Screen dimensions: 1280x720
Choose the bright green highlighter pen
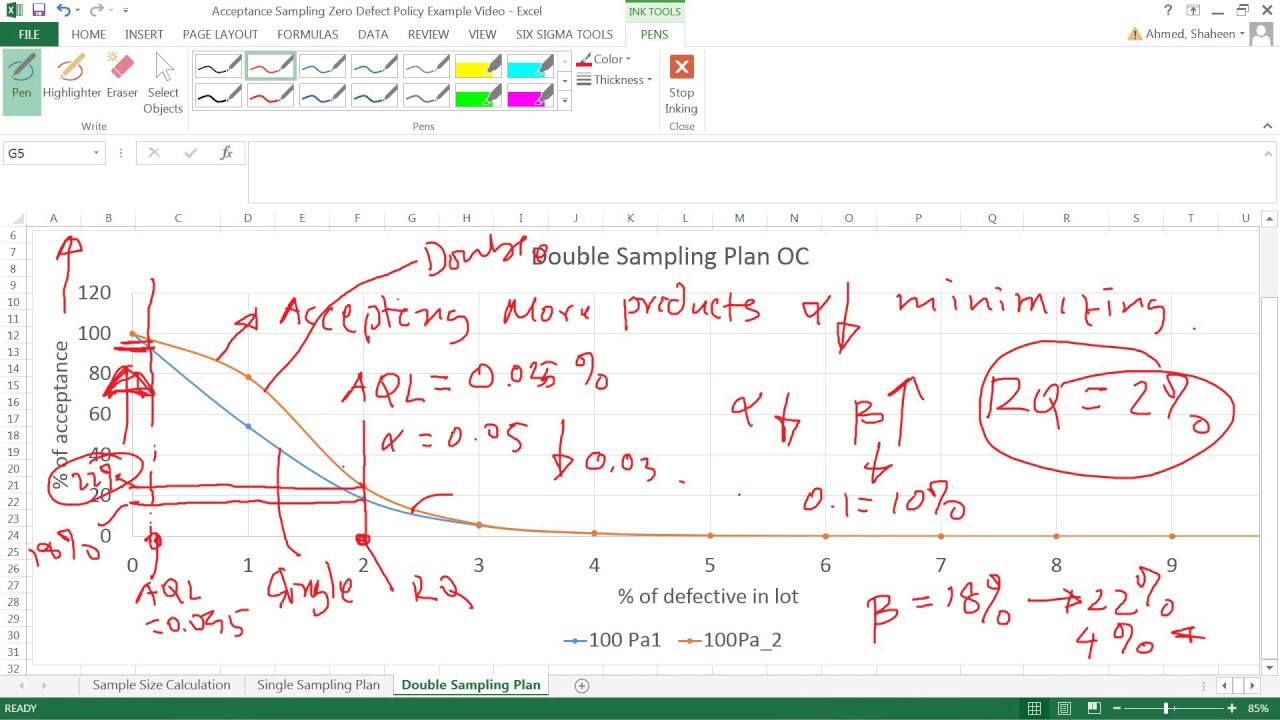click(478, 96)
